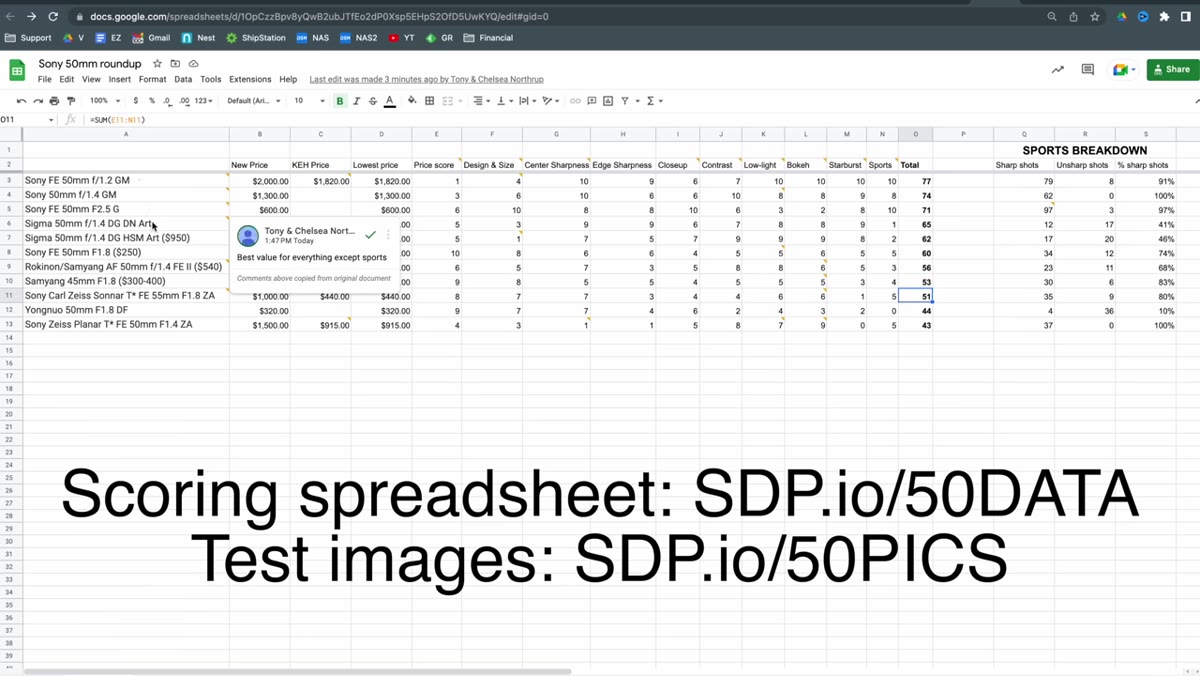Open text wrapping dropdown
The image size is (1200, 676).
[x=526, y=101]
